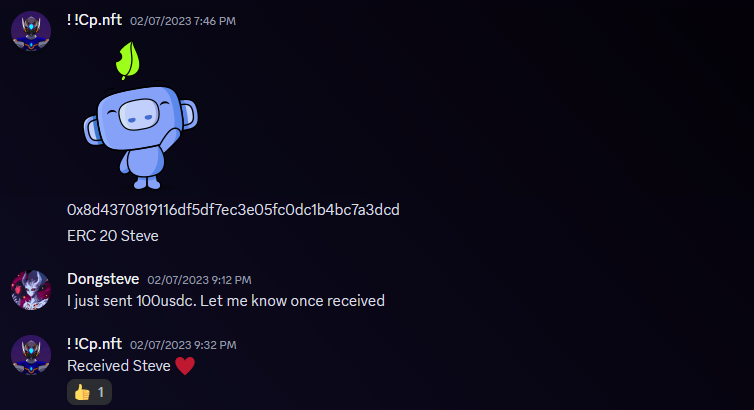Click the timestamp 02/07/2023 7:46 PM
The width and height of the screenshot is (754, 410).
pos(183,21)
